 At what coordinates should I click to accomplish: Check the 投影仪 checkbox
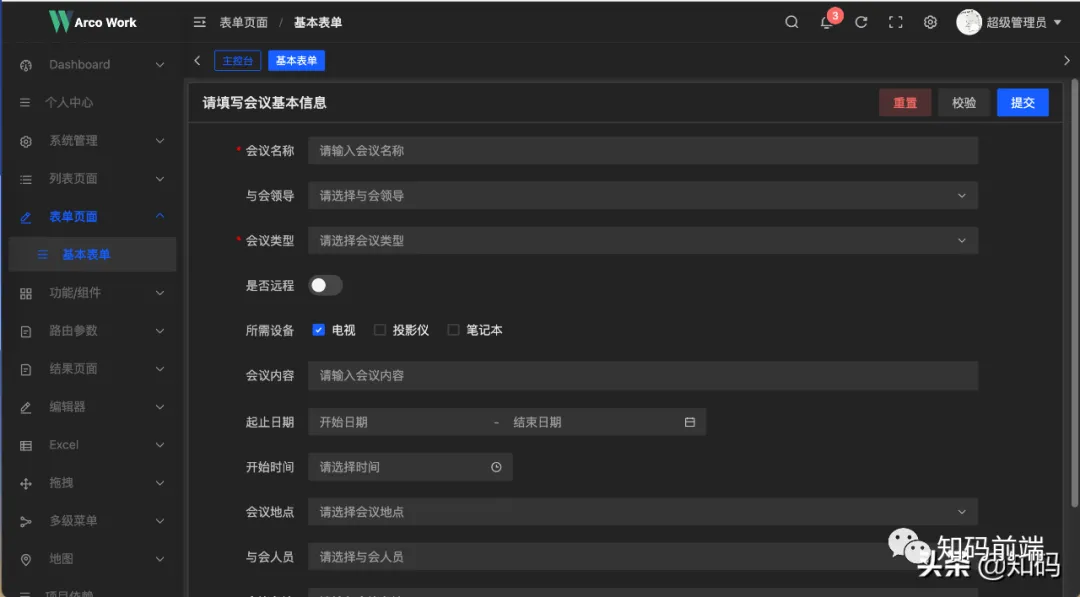coord(379,330)
